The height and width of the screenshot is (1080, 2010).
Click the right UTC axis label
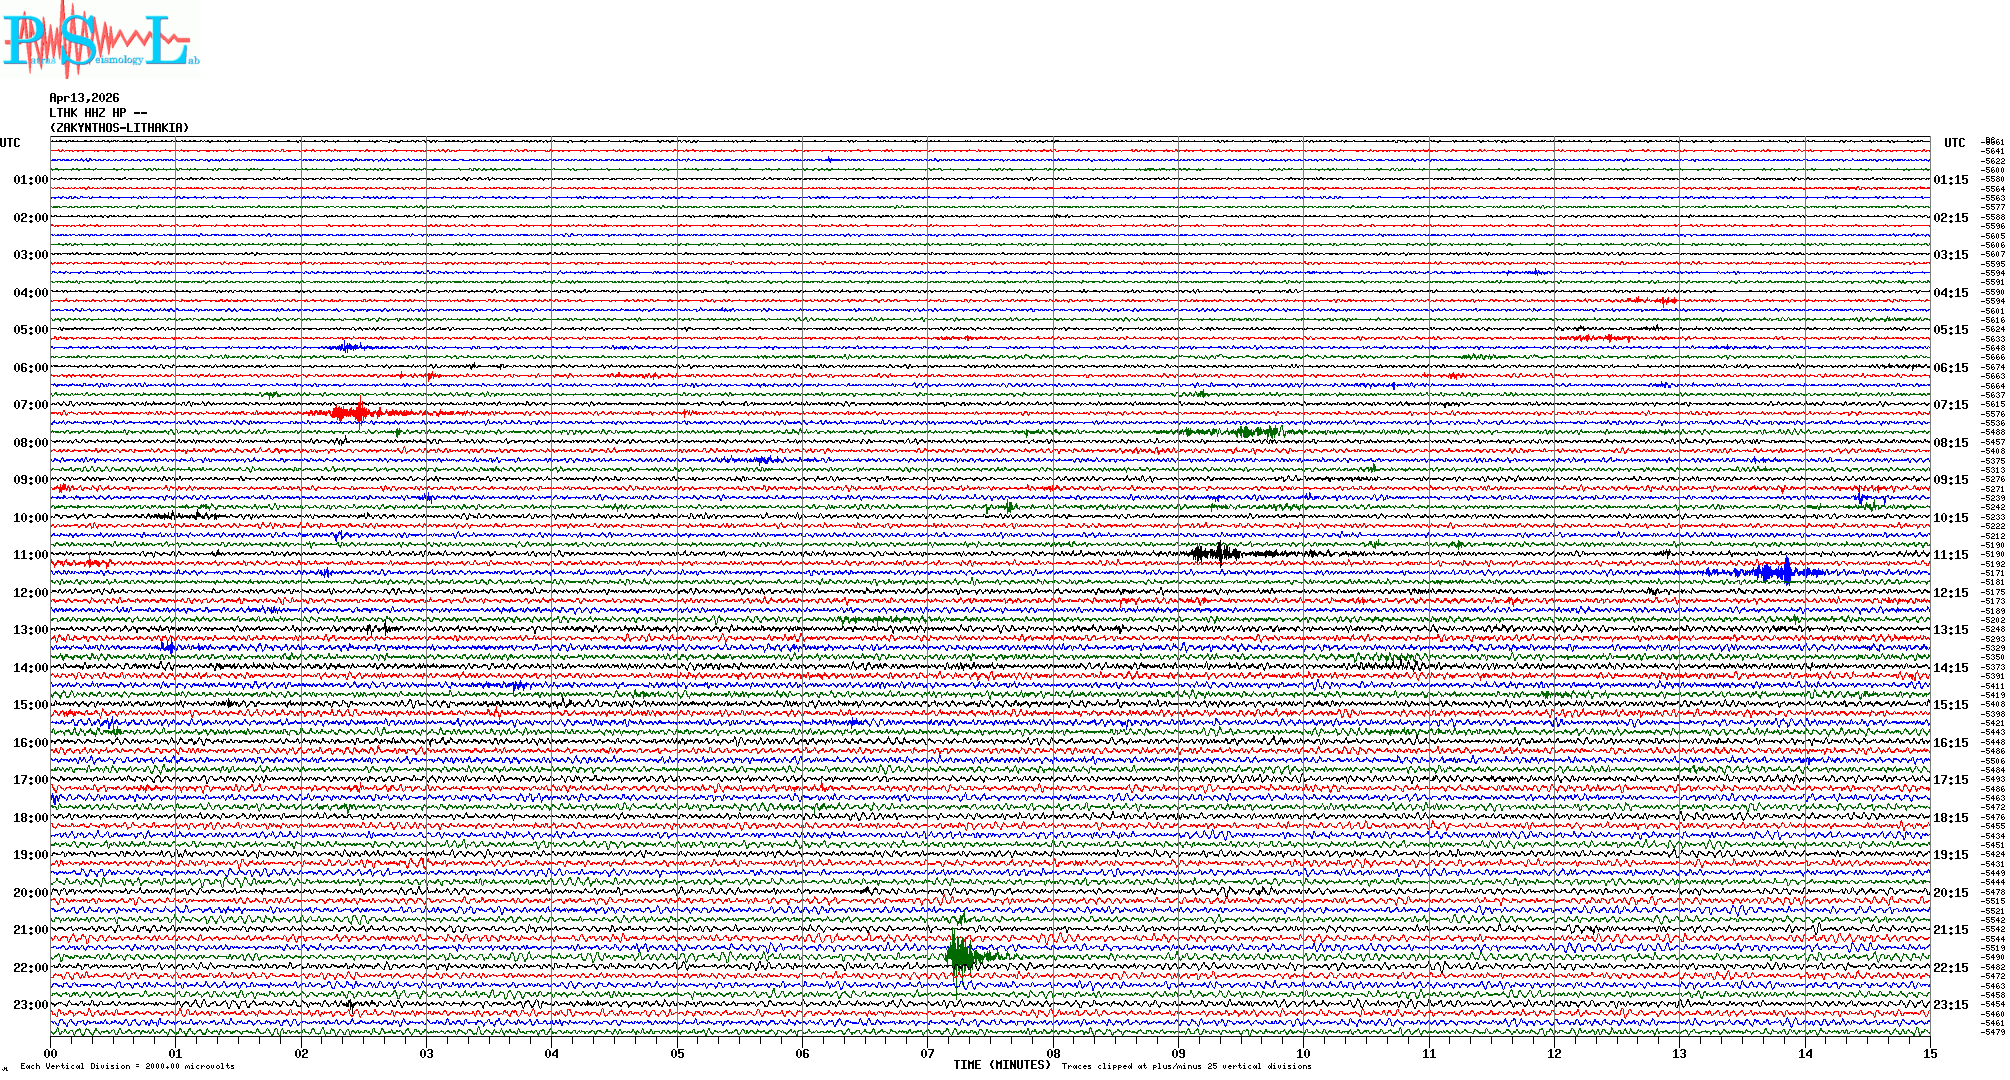coord(1954,143)
